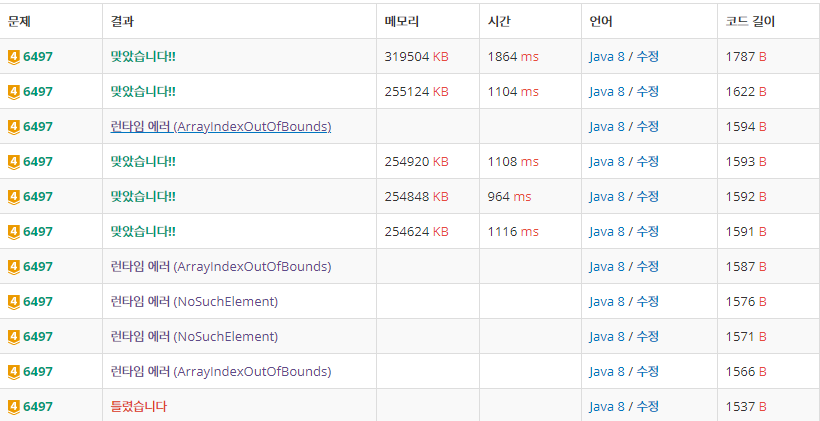Open Java 8 source in the 1566 B row

pyautogui.click(x=607, y=372)
